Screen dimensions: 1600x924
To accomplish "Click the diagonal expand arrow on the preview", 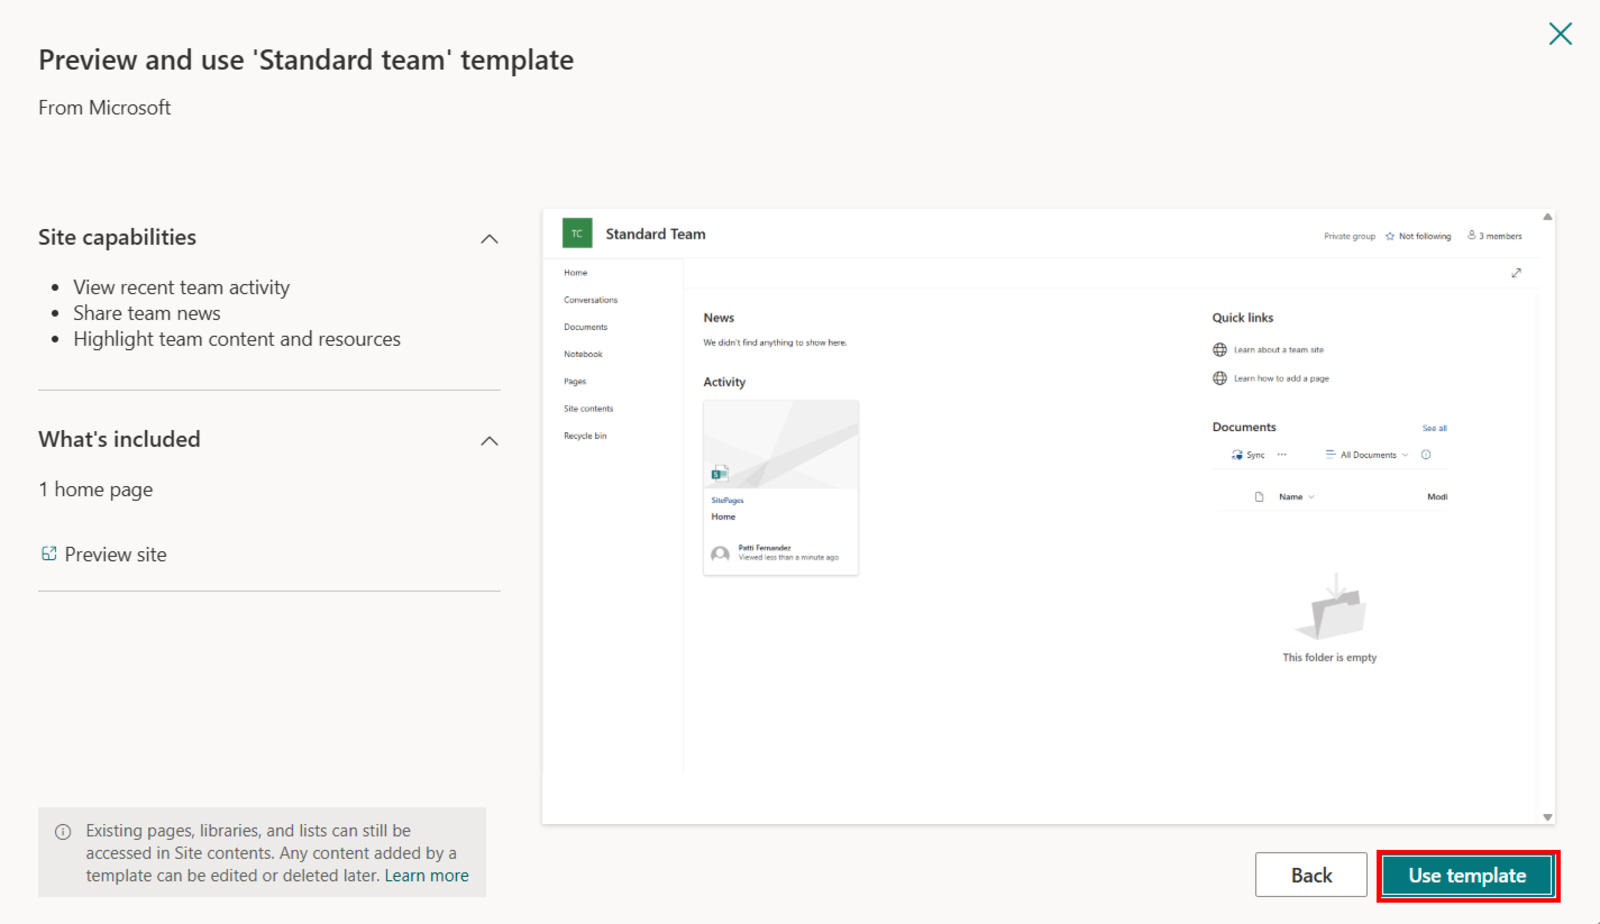I will [1518, 272].
